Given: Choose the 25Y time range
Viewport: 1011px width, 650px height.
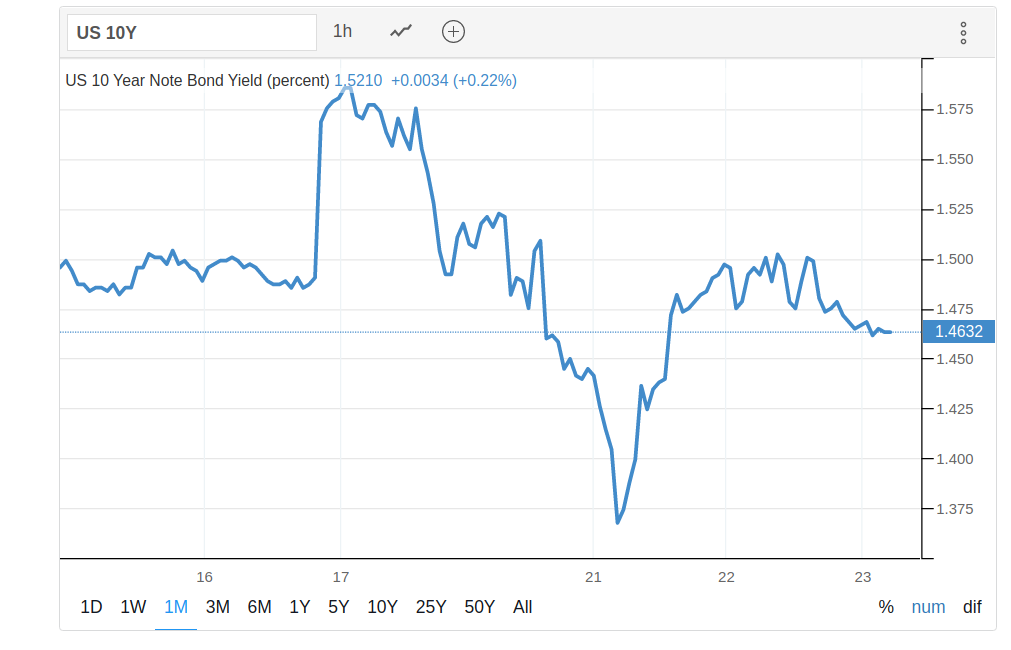Looking at the screenshot, I should pyautogui.click(x=431, y=607).
